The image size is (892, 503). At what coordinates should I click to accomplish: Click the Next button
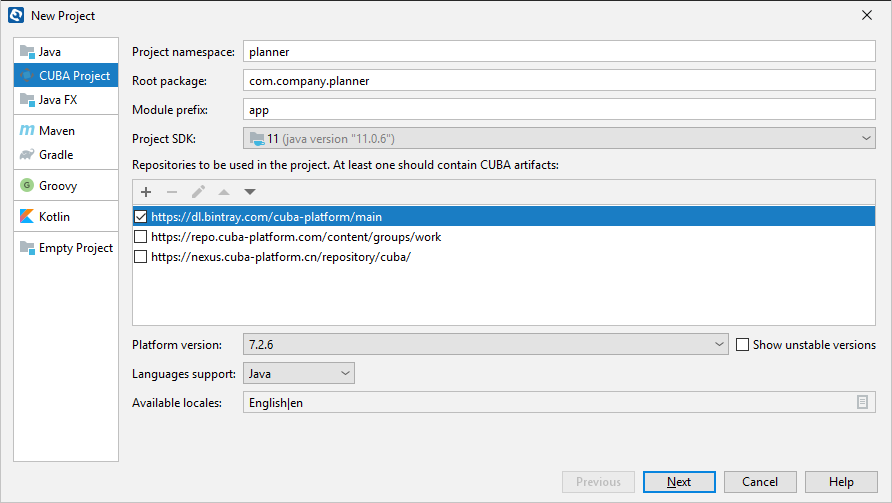click(679, 482)
